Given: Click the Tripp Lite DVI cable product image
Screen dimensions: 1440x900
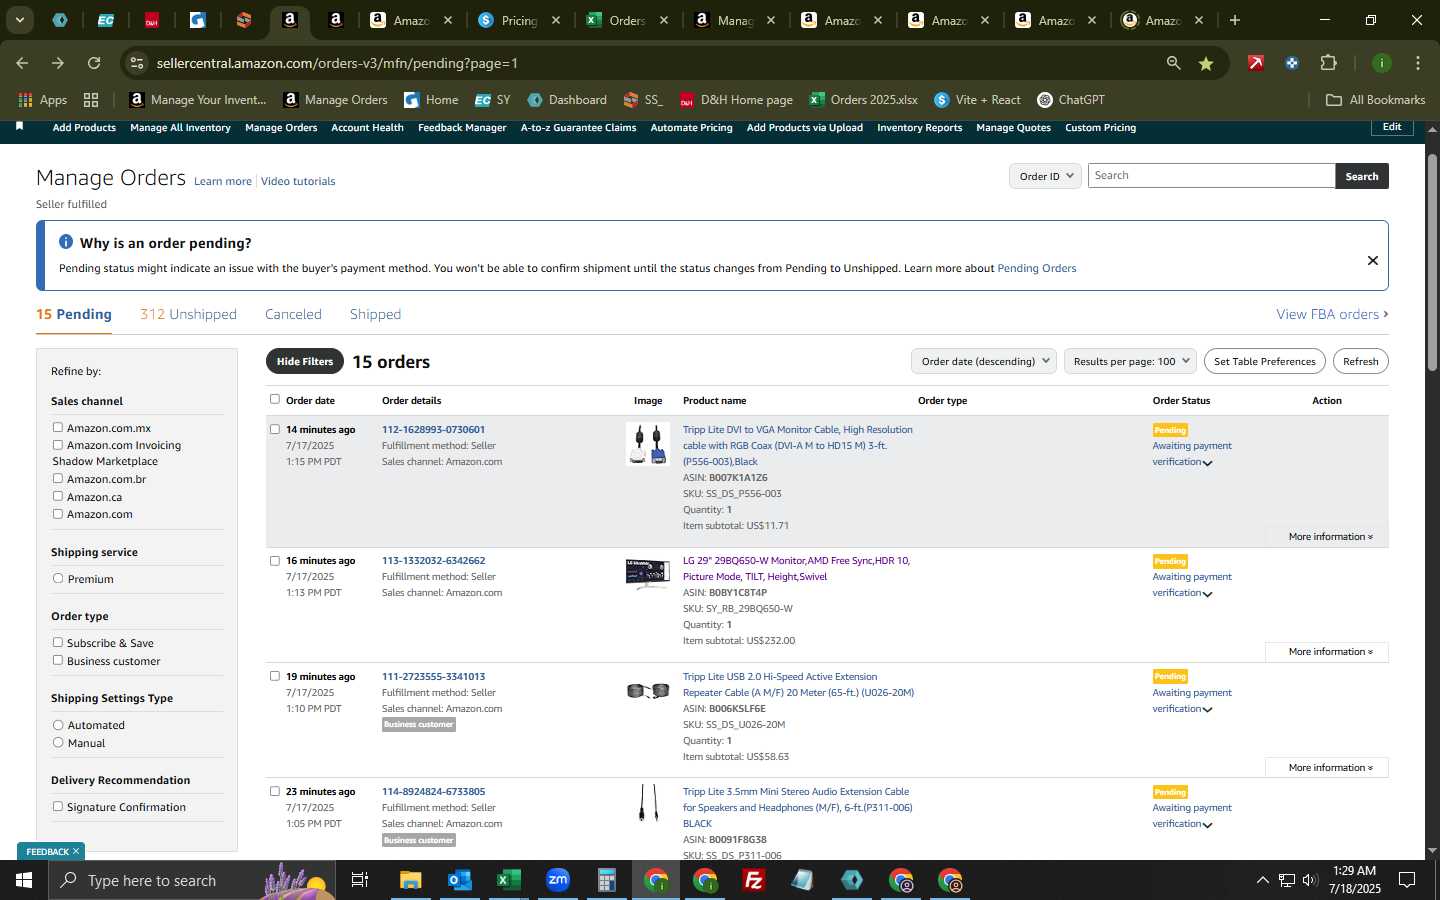Looking at the screenshot, I should [x=647, y=444].
